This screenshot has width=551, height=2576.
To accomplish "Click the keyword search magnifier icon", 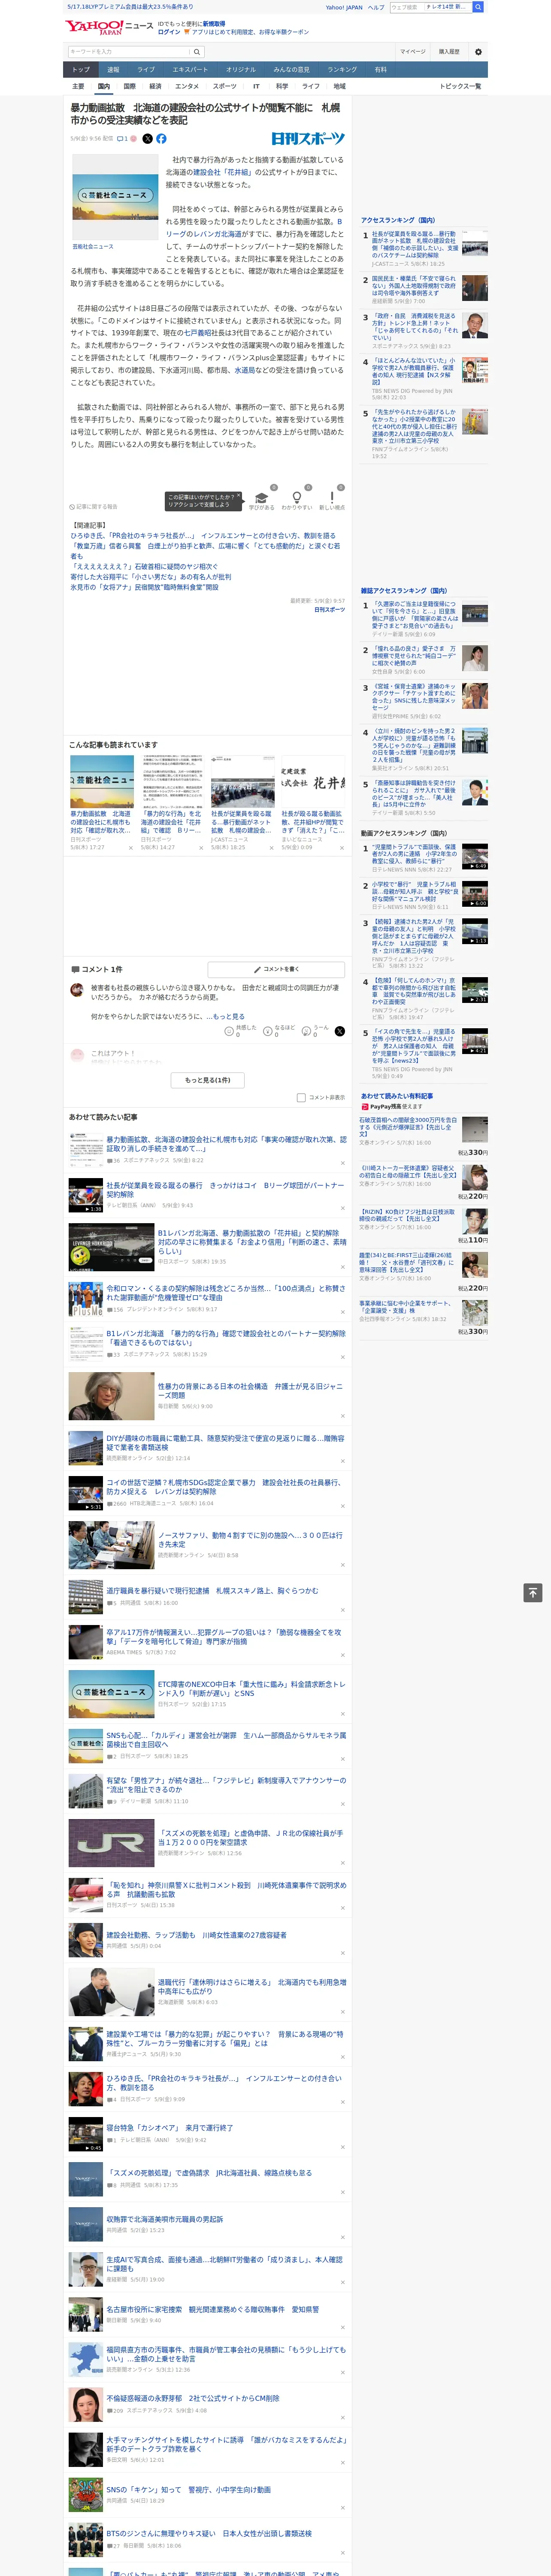I will [x=197, y=51].
